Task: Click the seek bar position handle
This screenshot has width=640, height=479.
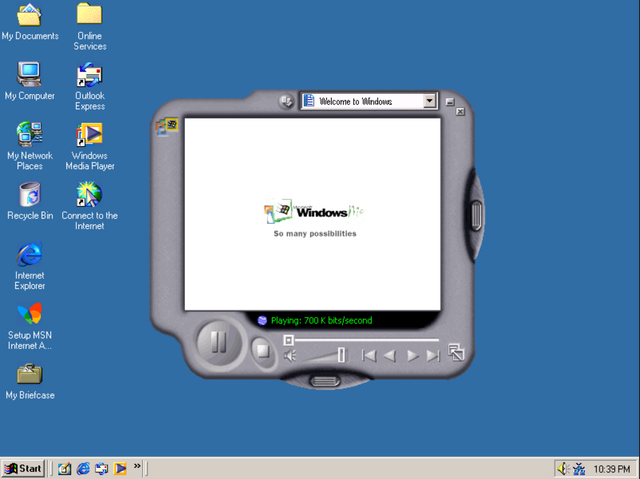Action: click(x=288, y=340)
